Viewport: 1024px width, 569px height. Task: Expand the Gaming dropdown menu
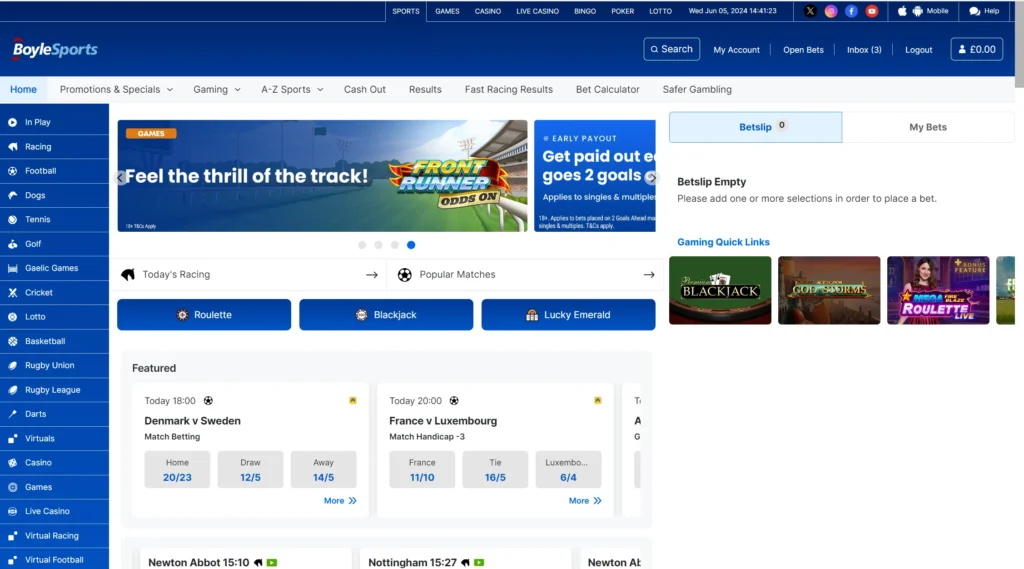point(217,89)
